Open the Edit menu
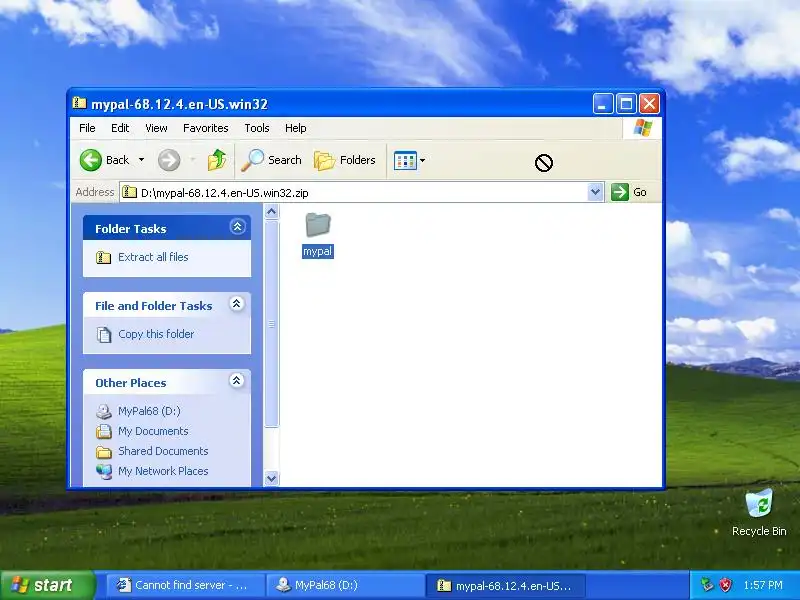This screenshot has height=600, width=800. pyautogui.click(x=120, y=128)
